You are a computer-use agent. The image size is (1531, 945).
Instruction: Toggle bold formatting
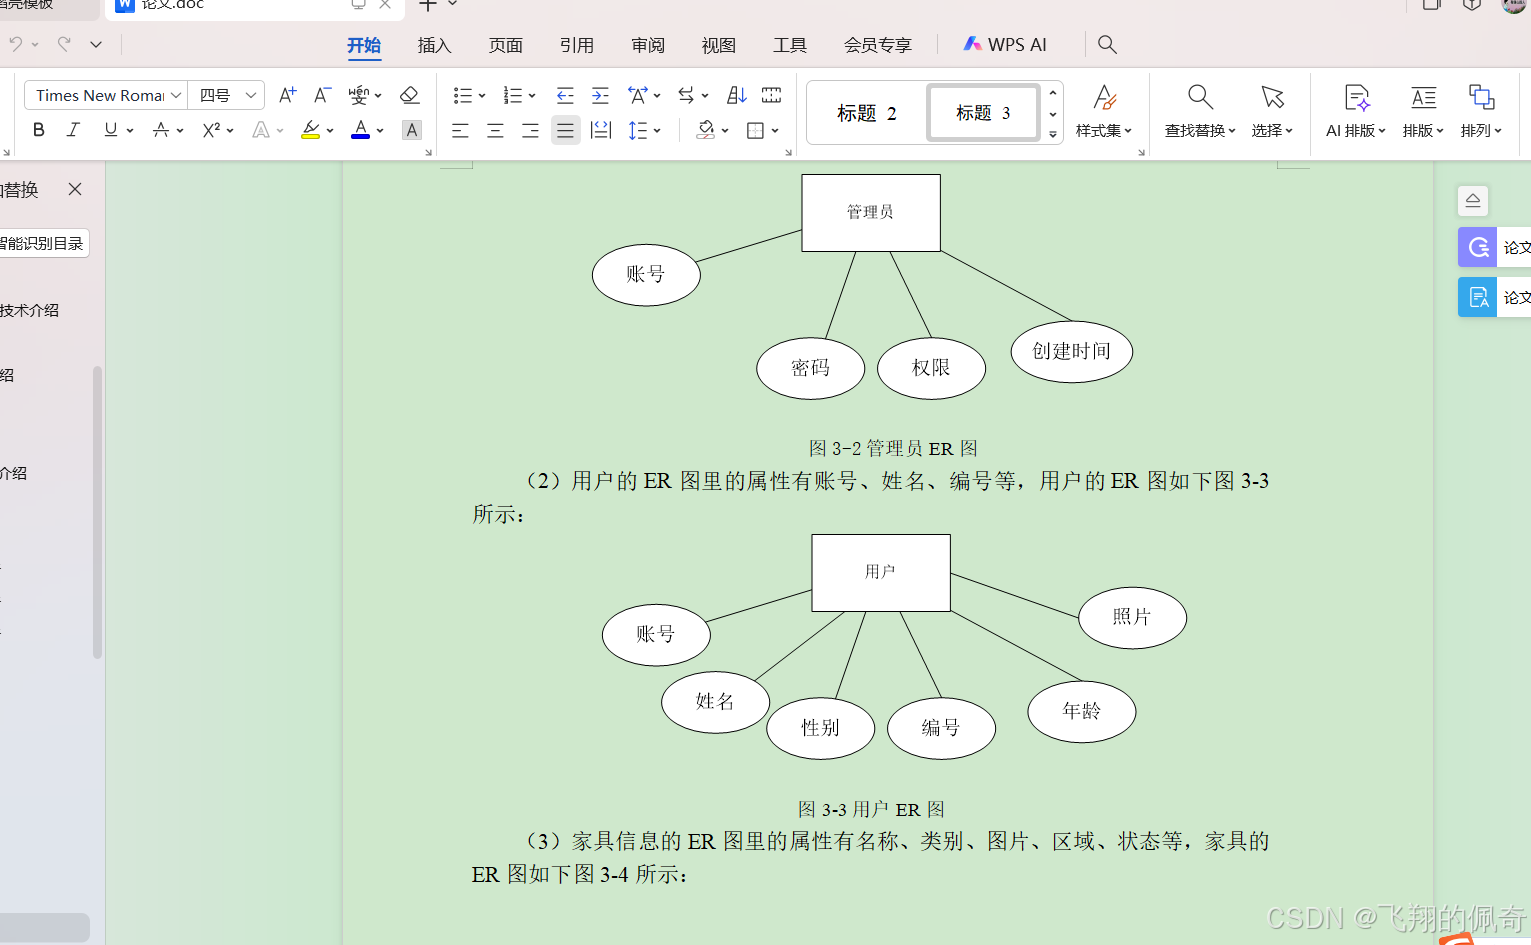tap(39, 130)
